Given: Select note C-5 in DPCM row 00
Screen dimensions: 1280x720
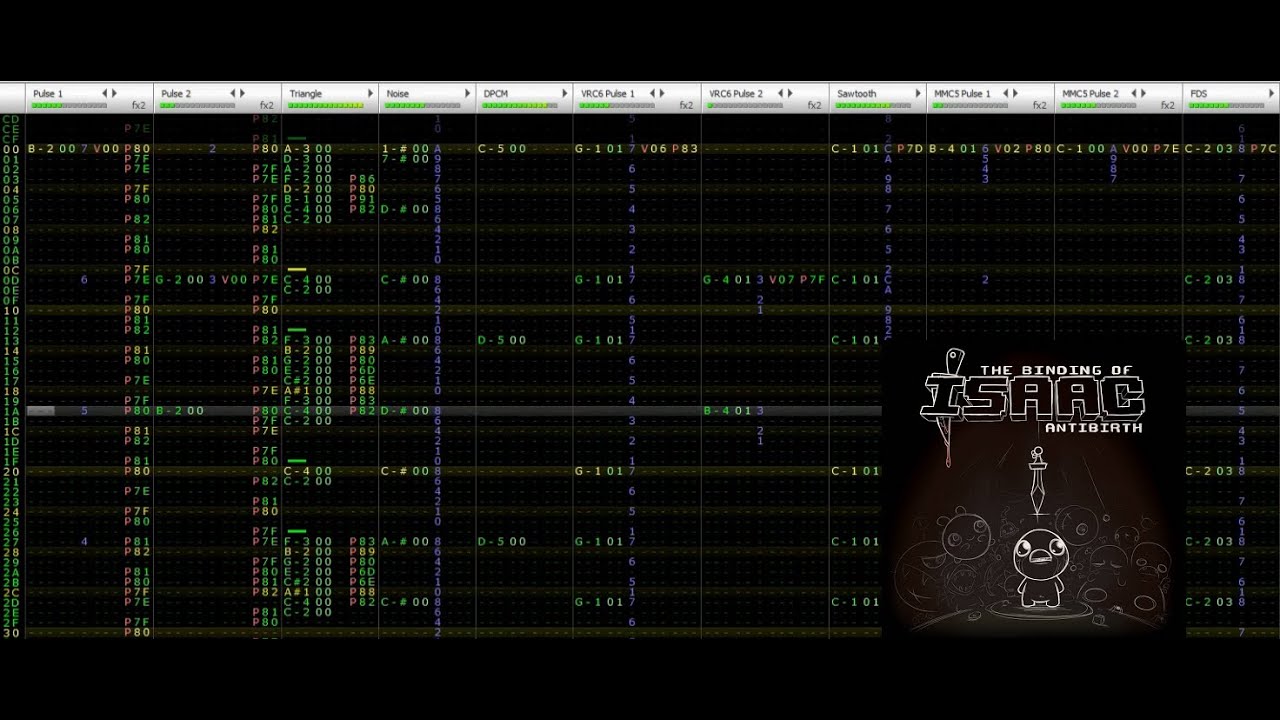Looking at the screenshot, I should 489,149.
